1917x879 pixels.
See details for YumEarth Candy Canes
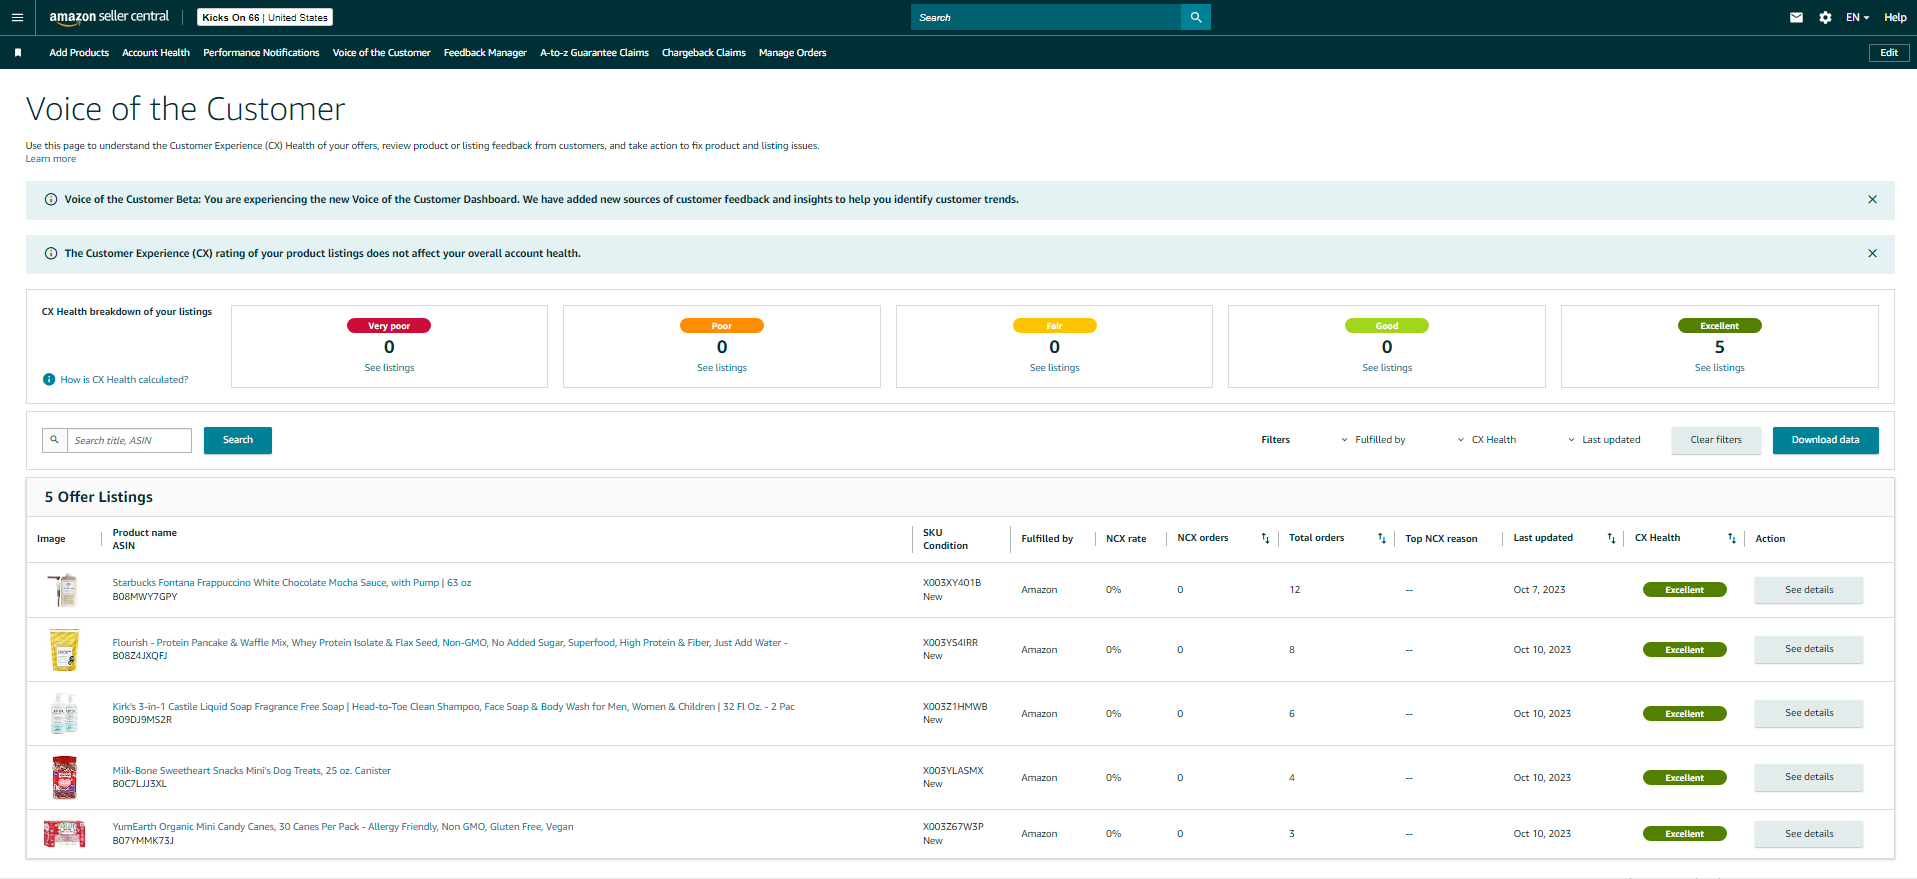coord(1809,834)
